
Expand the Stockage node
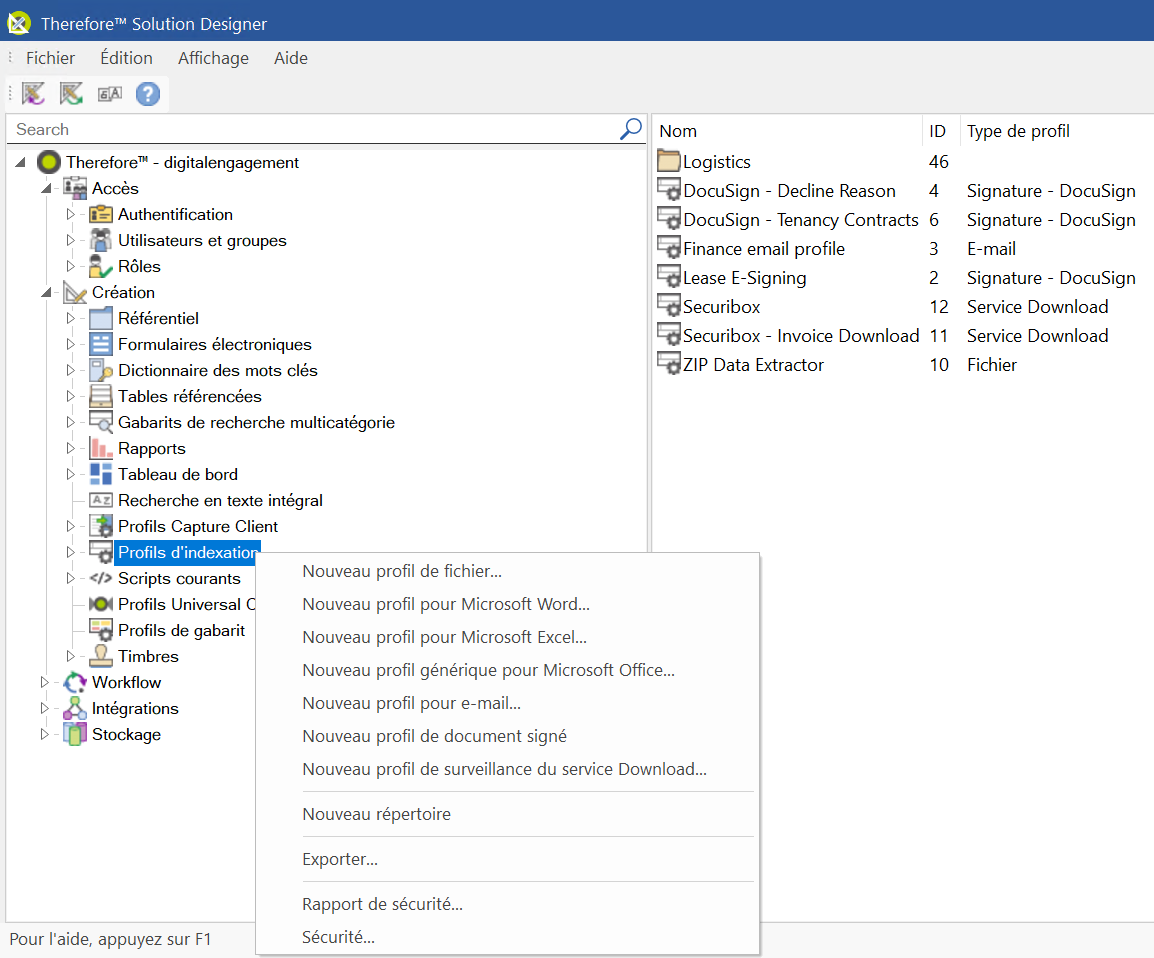[45, 734]
